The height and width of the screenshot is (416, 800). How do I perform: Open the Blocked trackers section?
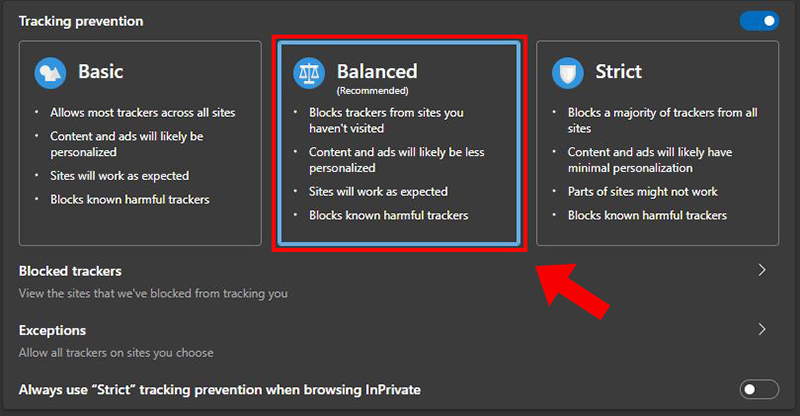[393, 282]
